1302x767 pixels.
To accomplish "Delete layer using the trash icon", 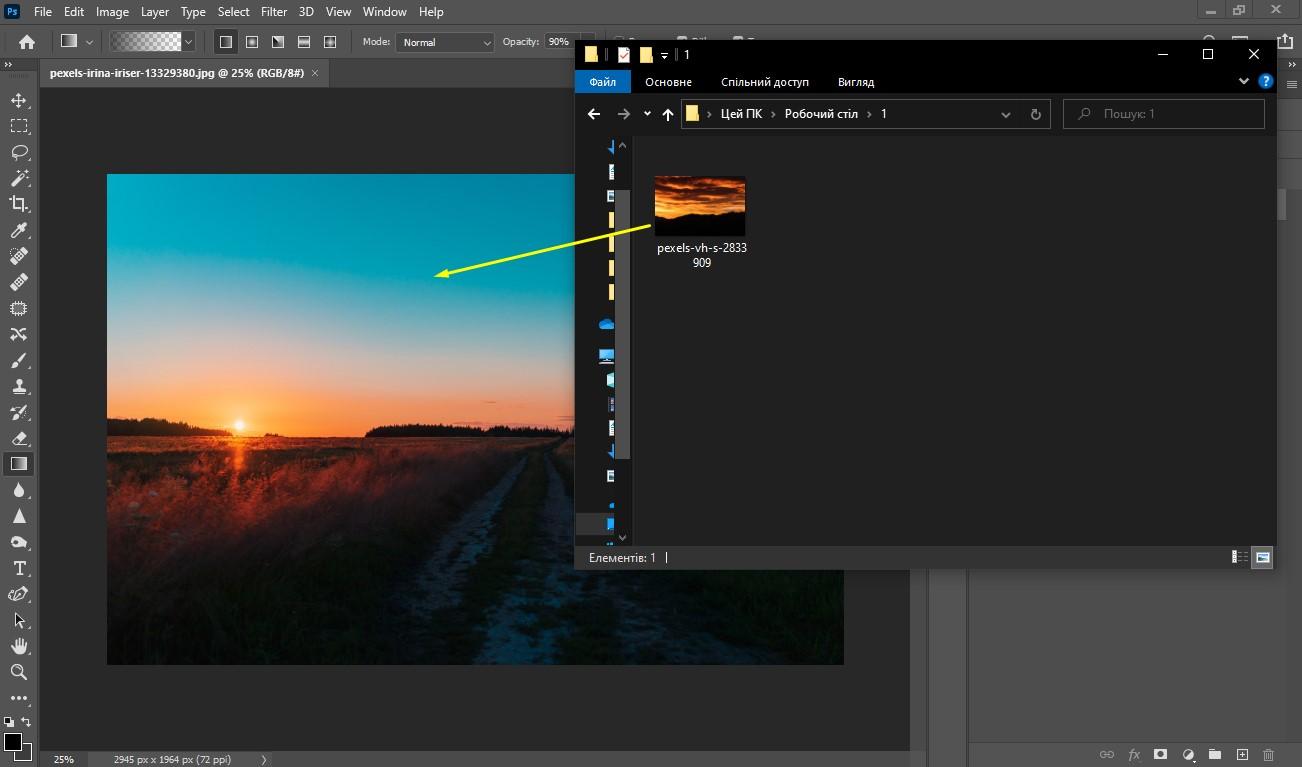I will pos(1269,755).
